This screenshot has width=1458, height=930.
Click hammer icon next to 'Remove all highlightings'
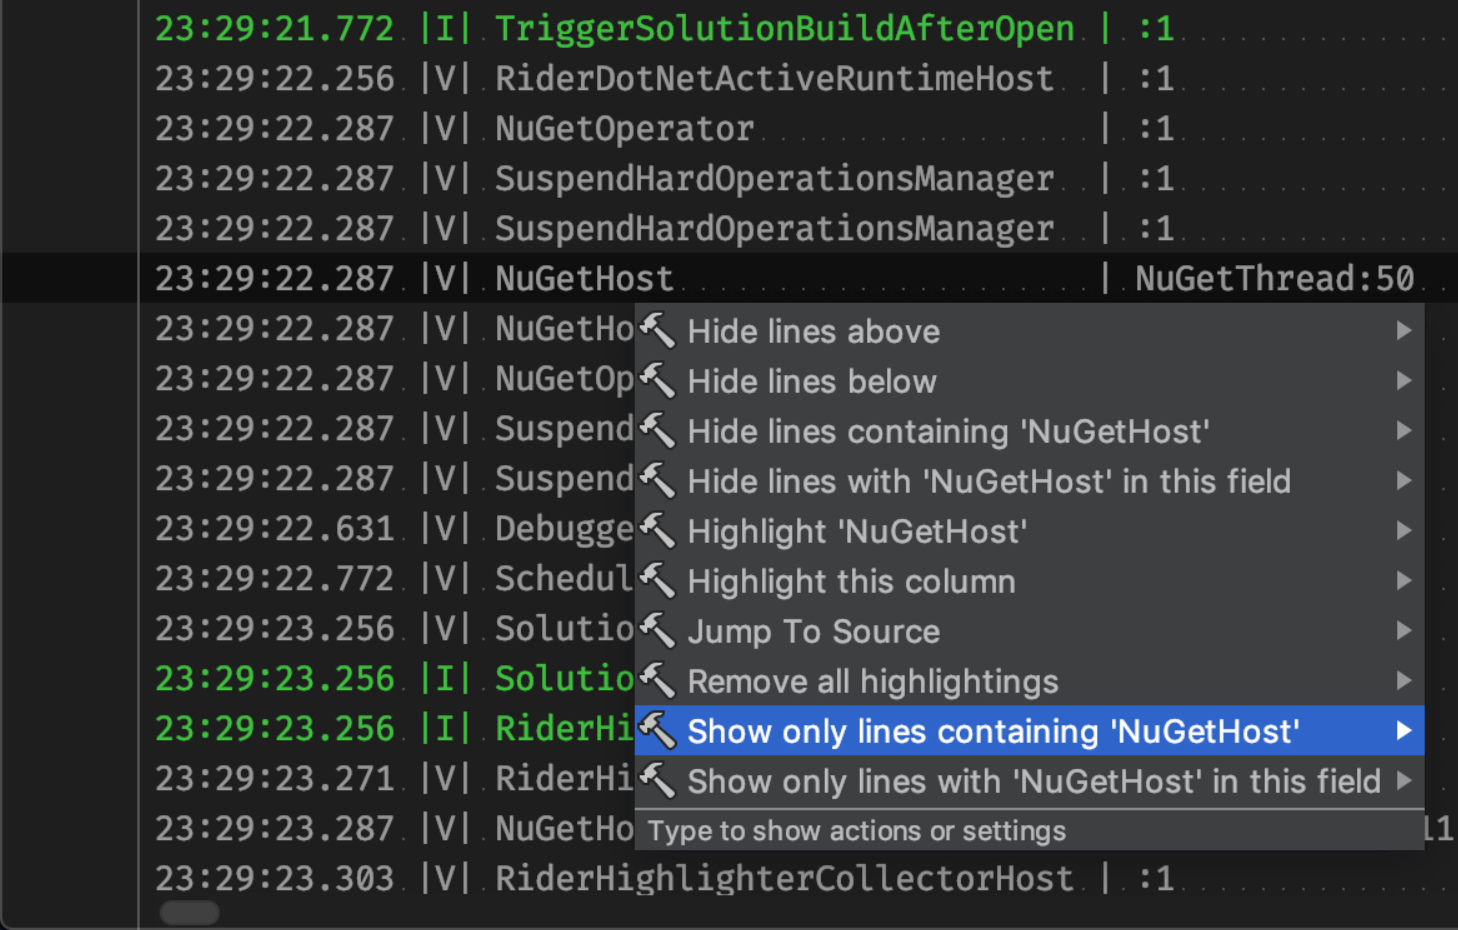tap(657, 680)
